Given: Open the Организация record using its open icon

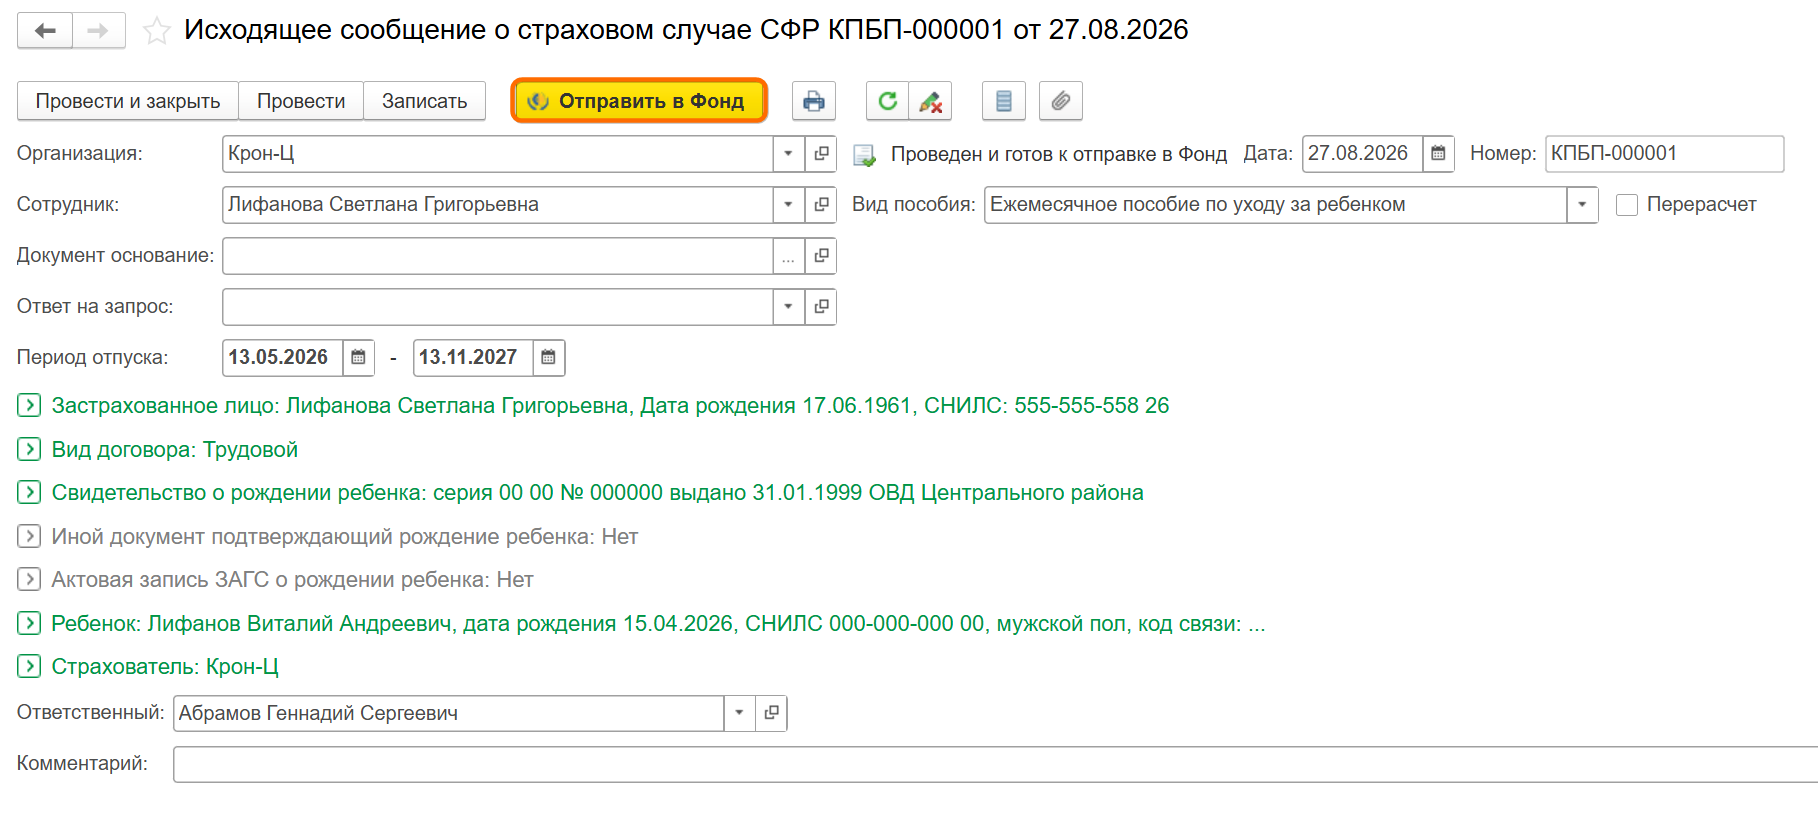Looking at the screenshot, I should point(821,154).
